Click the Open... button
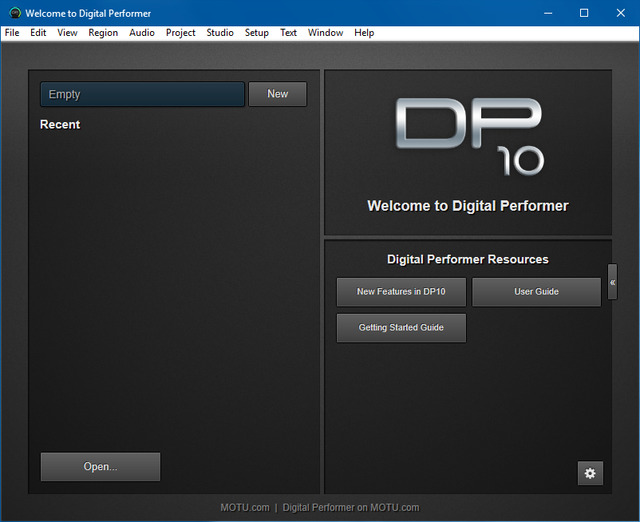Image resolution: width=640 pixels, height=522 pixels. click(x=100, y=467)
